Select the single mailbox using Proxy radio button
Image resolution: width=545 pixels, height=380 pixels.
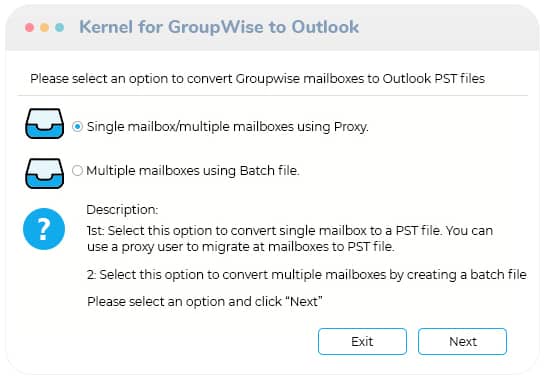tap(77, 127)
